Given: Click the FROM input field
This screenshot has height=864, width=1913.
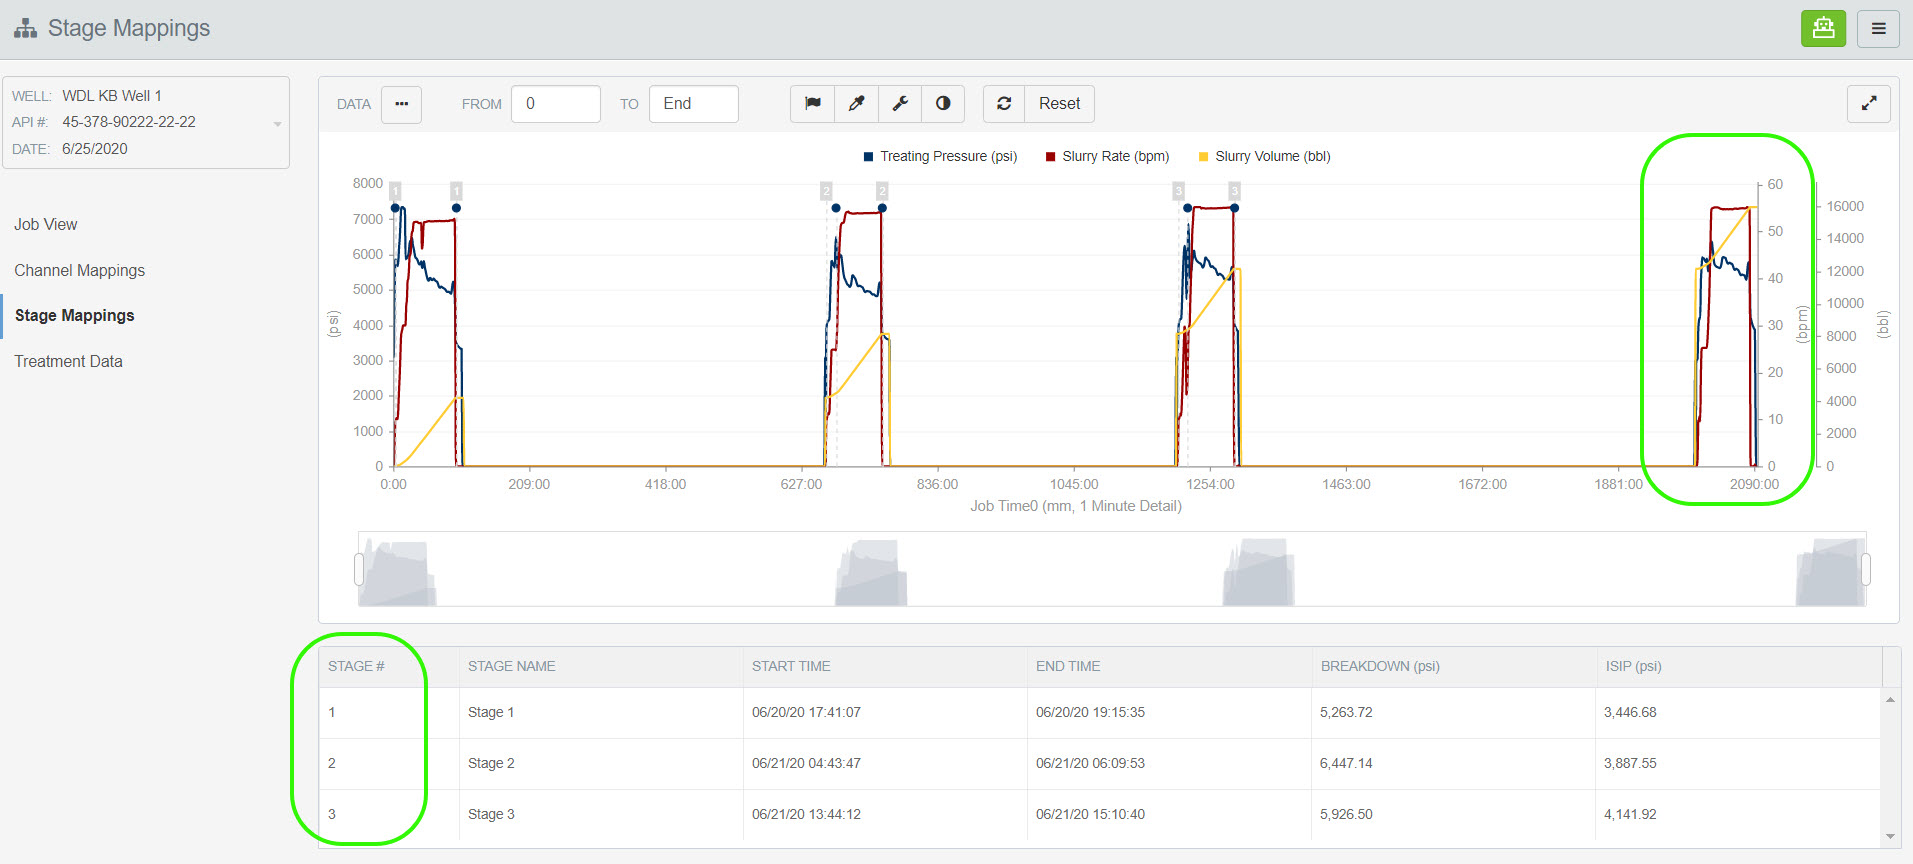Looking at the screenshot, I should point(555,104).
